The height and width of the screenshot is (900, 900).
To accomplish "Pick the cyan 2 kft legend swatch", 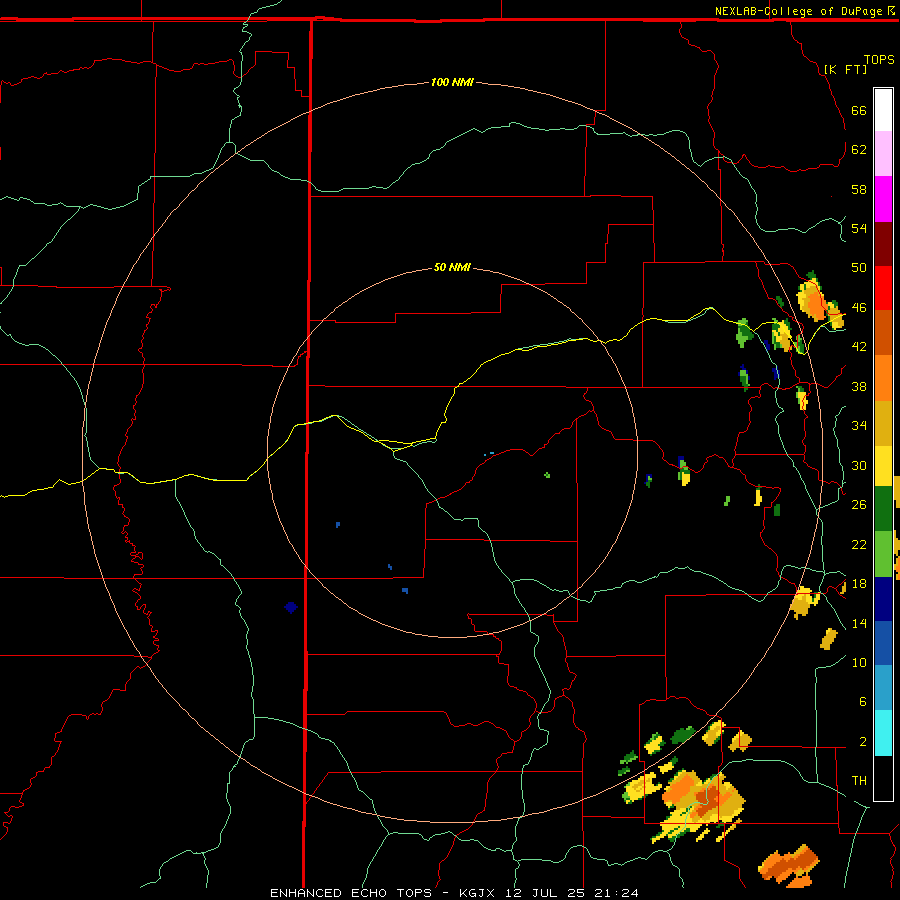I will point(883,733).
